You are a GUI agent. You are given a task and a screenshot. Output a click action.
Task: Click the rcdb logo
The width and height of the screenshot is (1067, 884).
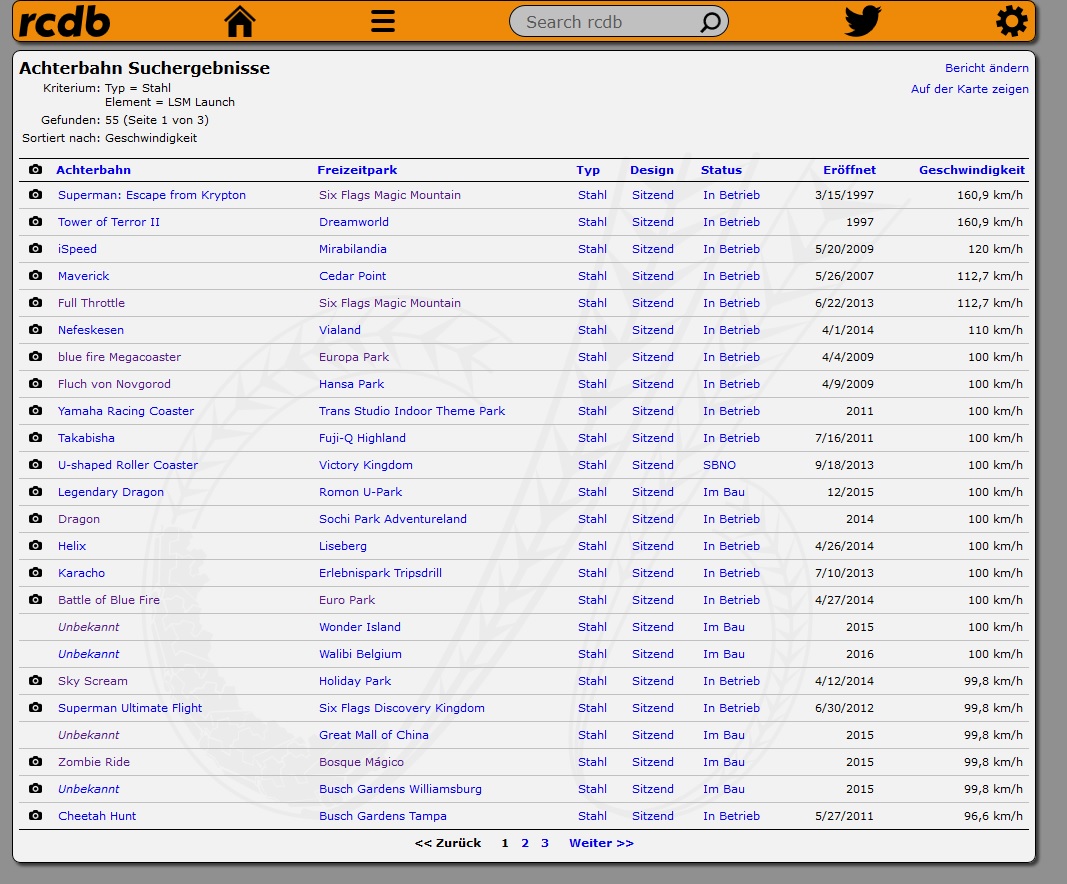tap(65, 21)
